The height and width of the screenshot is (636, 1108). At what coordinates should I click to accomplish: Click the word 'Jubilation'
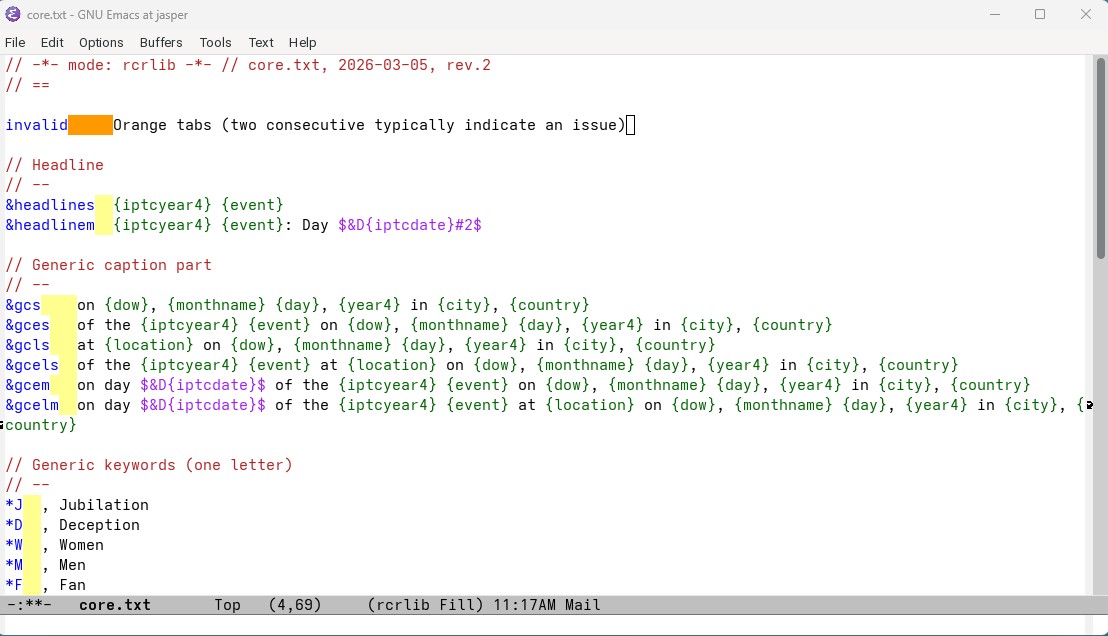[x=104, y=505]
